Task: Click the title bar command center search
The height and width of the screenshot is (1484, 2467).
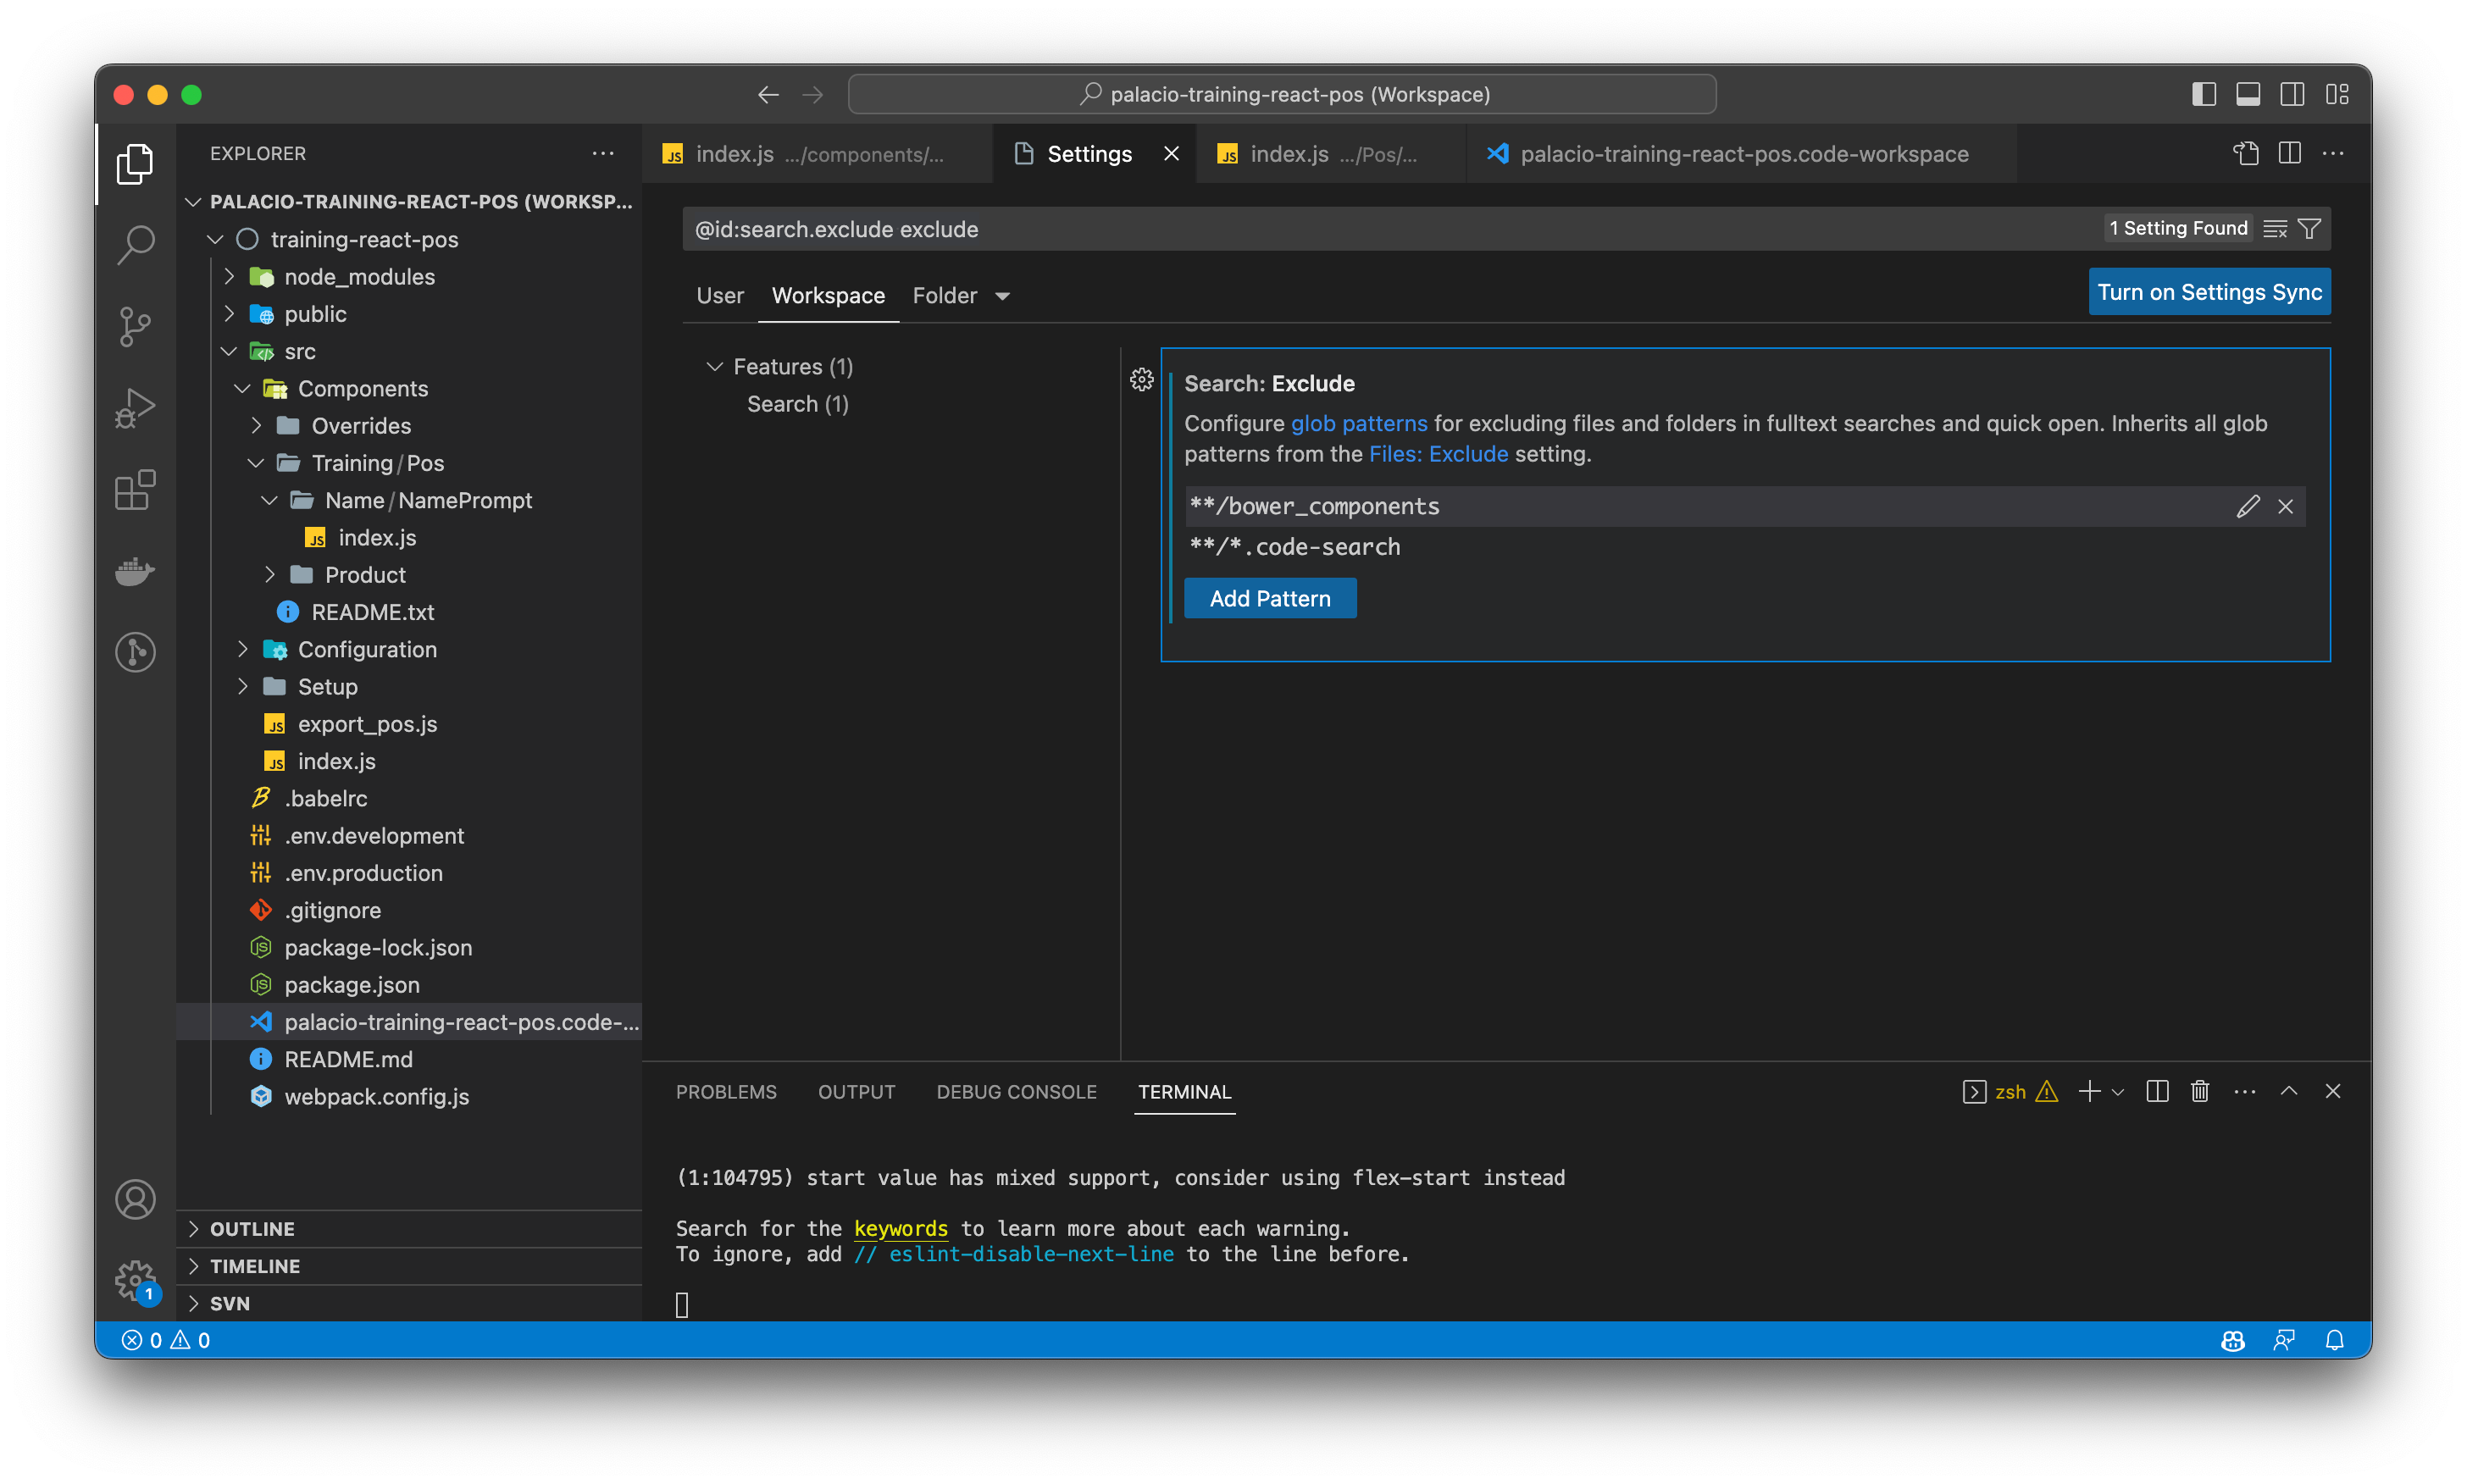Action: (x=1282, y=94)
